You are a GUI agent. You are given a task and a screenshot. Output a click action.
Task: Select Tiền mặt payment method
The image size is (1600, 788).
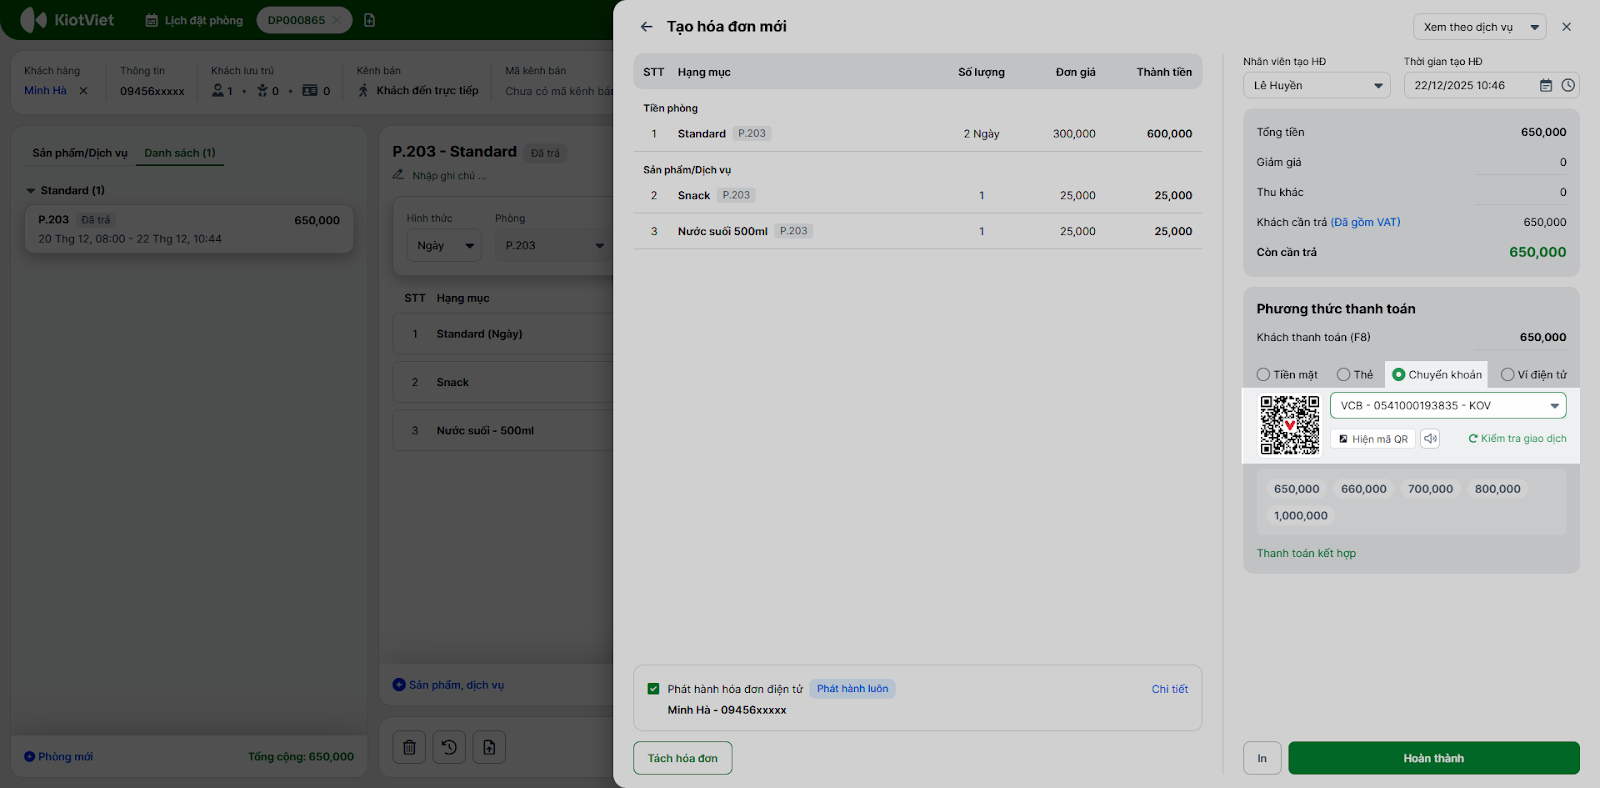1287,375
